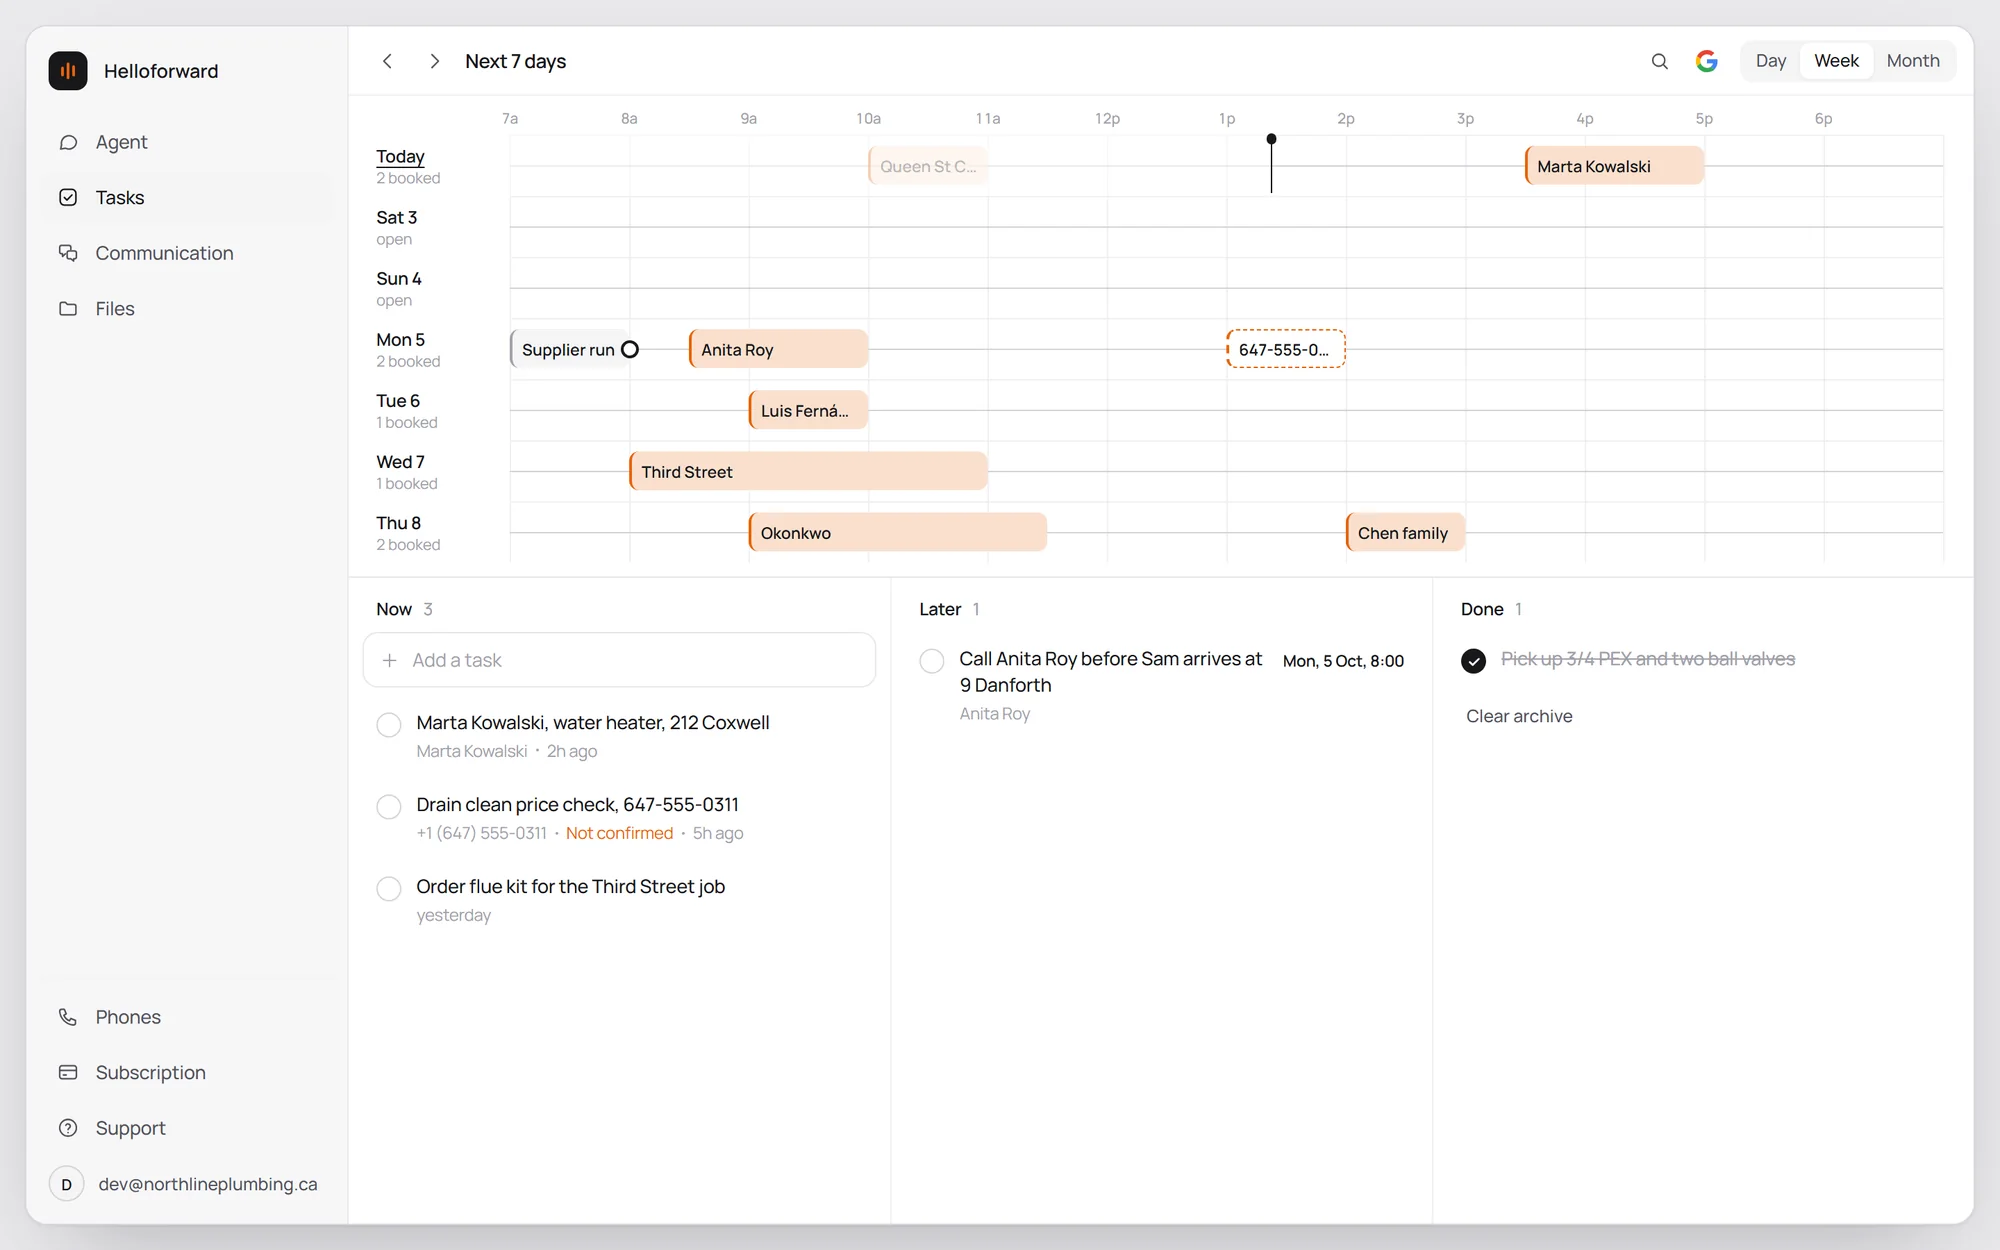Check off Call Anita Roy task
This screenshot has width=2000, height=1250.
pos(932,661)
